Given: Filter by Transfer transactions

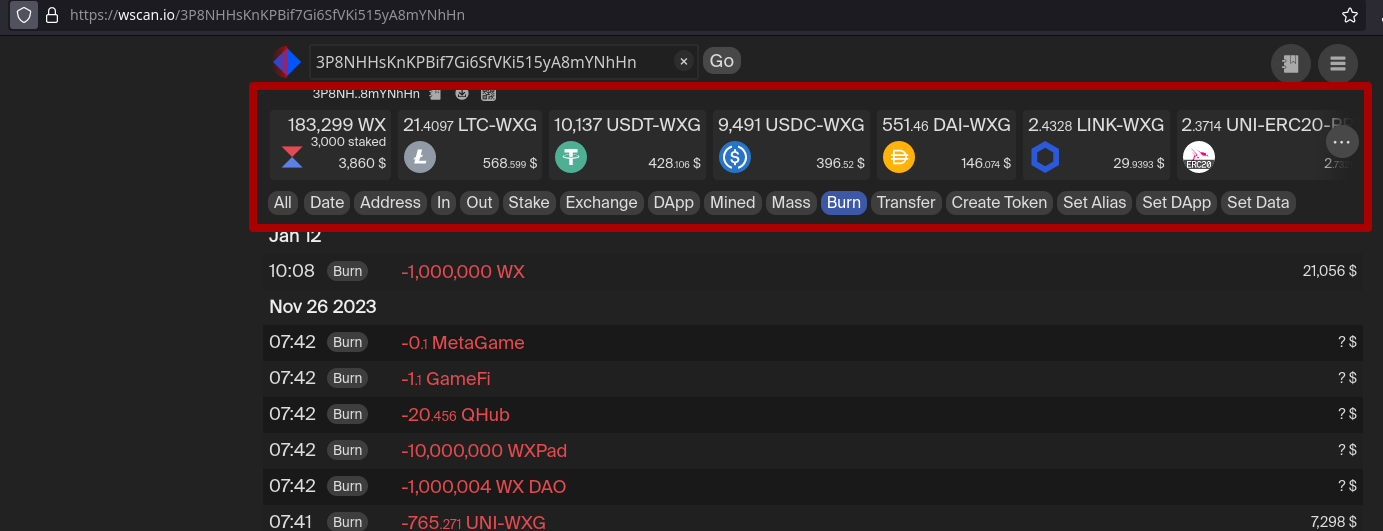Looking at the screenshot, I should (x=906, y=203).
